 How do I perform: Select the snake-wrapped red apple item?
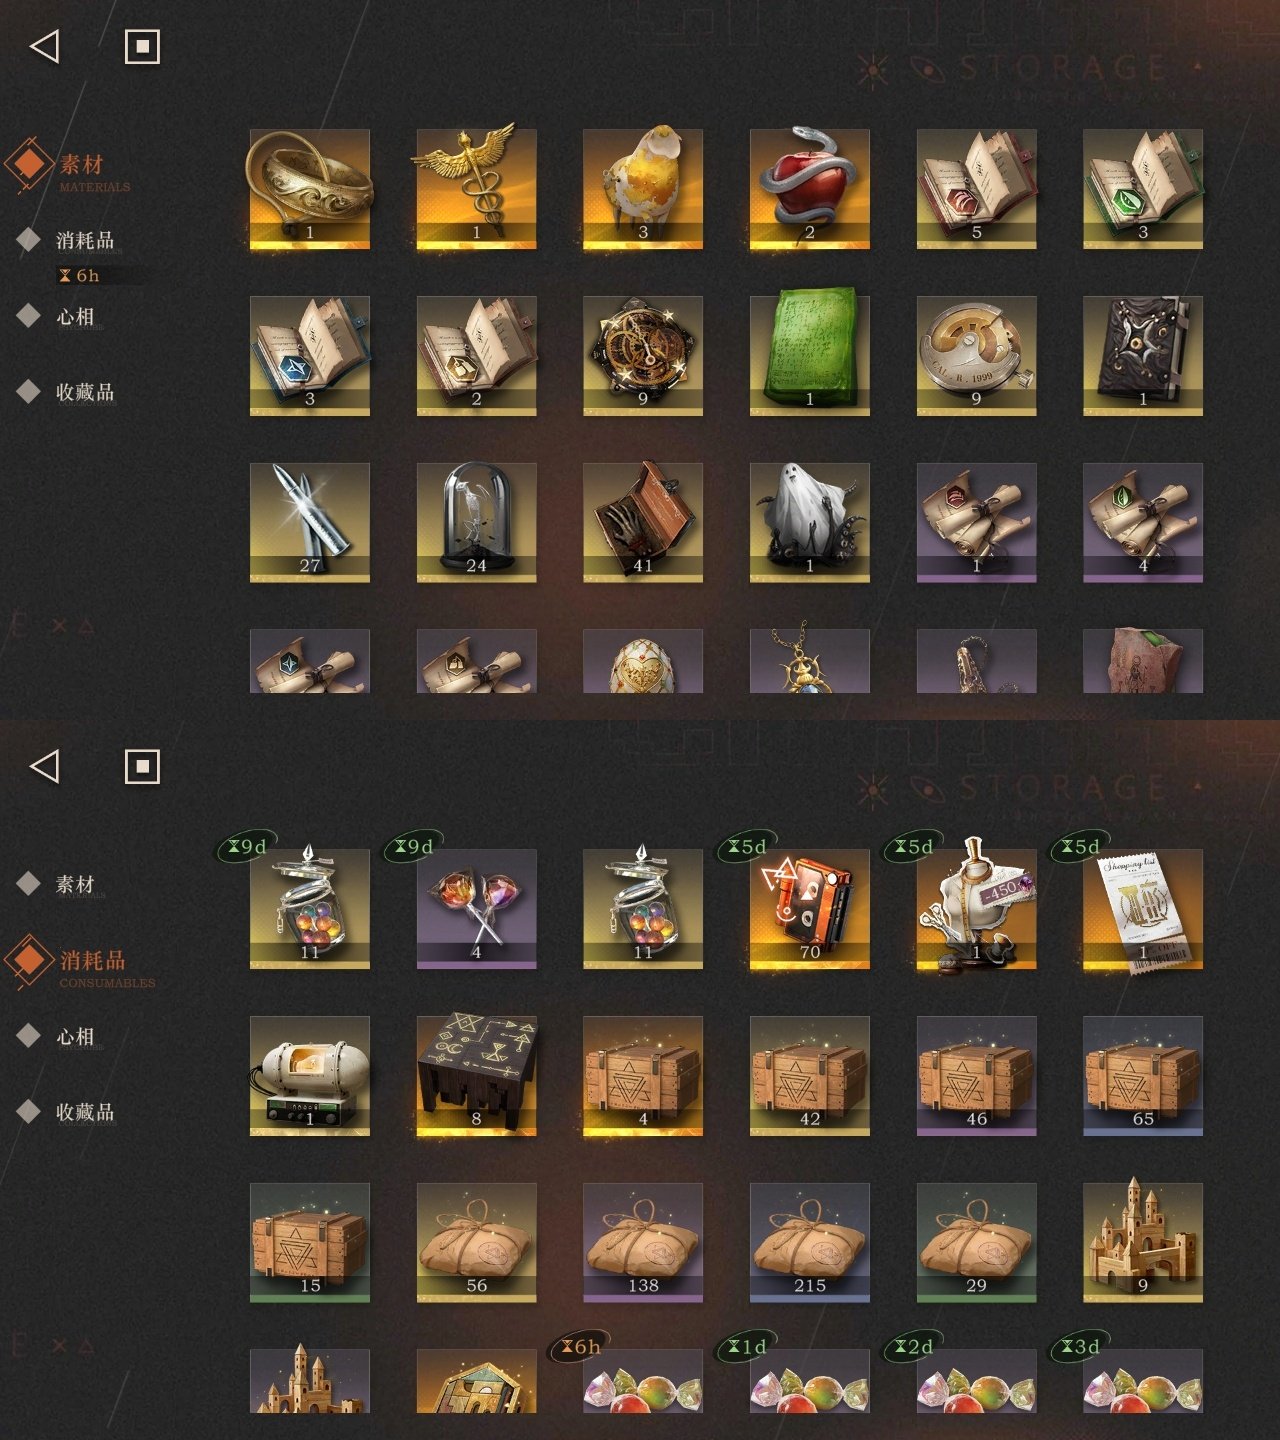point(810,189)
